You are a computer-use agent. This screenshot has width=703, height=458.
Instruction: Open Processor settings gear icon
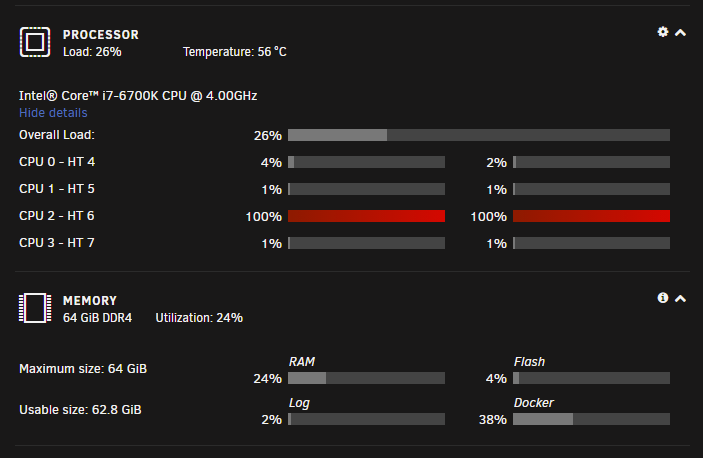click(x=663, y=32)
